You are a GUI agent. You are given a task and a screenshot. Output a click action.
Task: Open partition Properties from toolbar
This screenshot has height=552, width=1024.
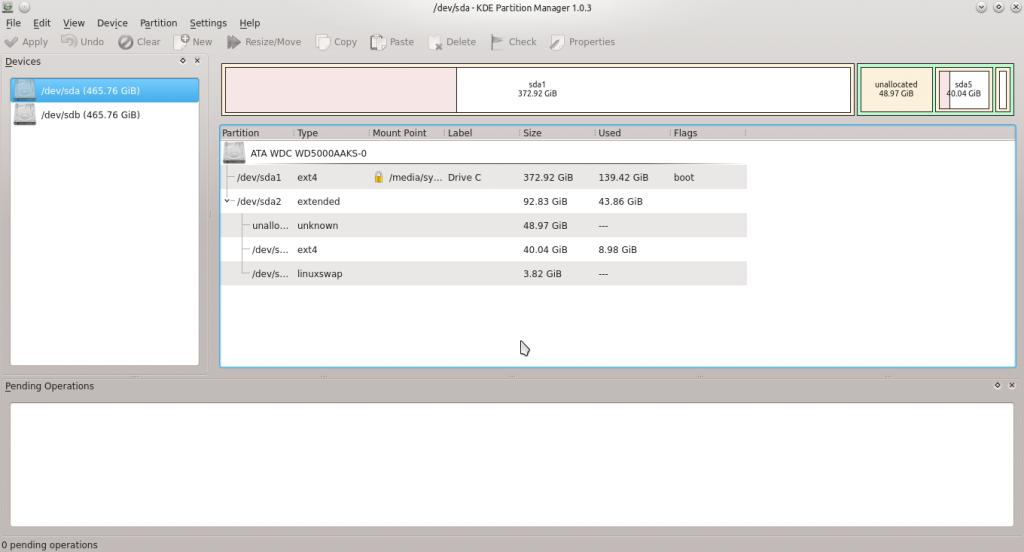click(557, 42)
